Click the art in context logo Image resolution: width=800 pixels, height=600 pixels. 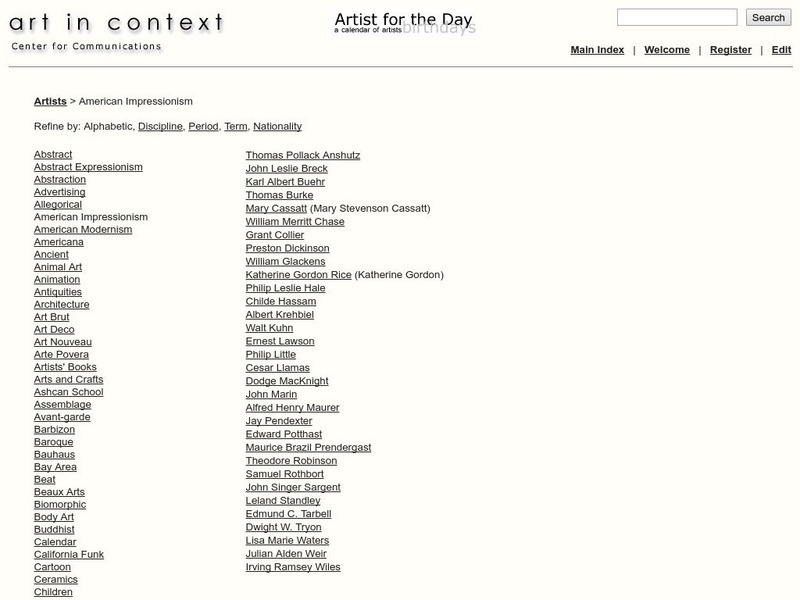tap(117, 22)
